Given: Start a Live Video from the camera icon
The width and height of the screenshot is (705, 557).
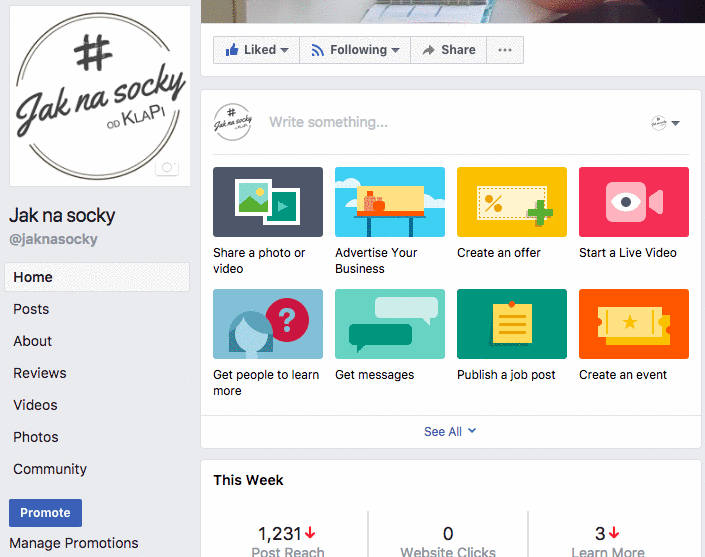Looking at the screenshot, I should pyautogui.click(x=634, y=202).
